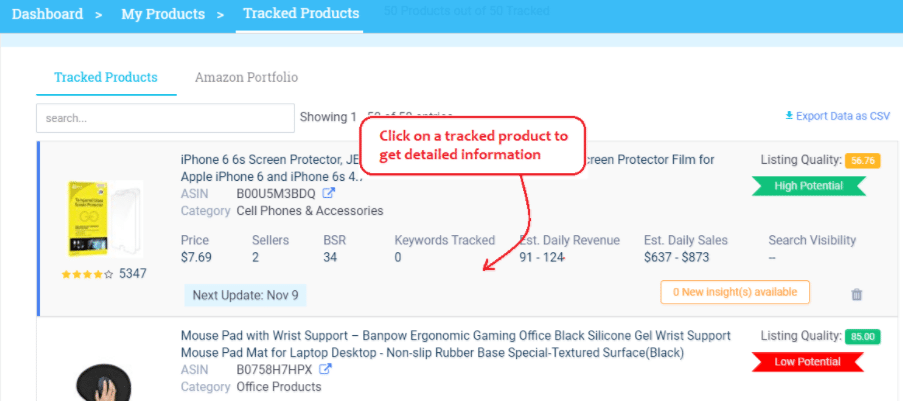903x401 pixels.
Task: Click the Low Potential ribbon badge
Action: click(807, 362)
